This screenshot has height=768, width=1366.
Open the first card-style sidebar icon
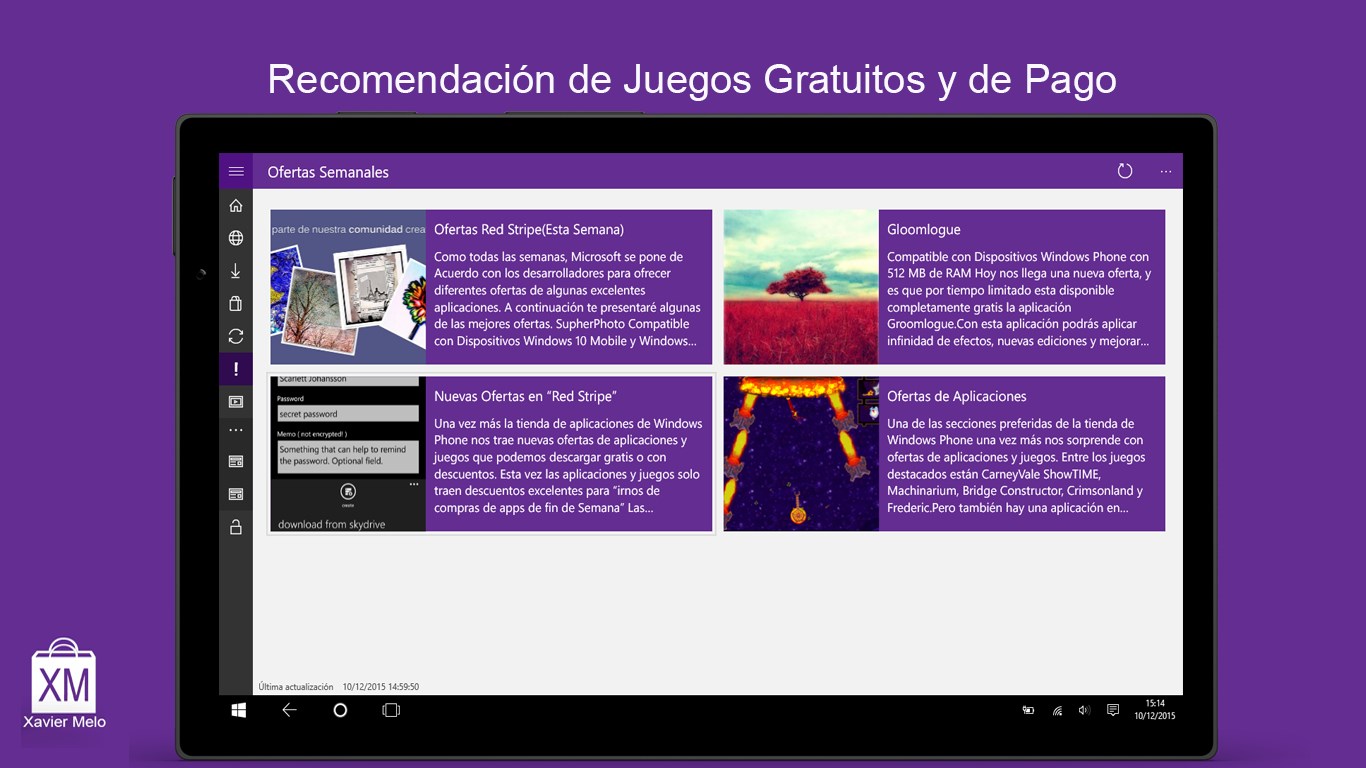pos(236,461)
